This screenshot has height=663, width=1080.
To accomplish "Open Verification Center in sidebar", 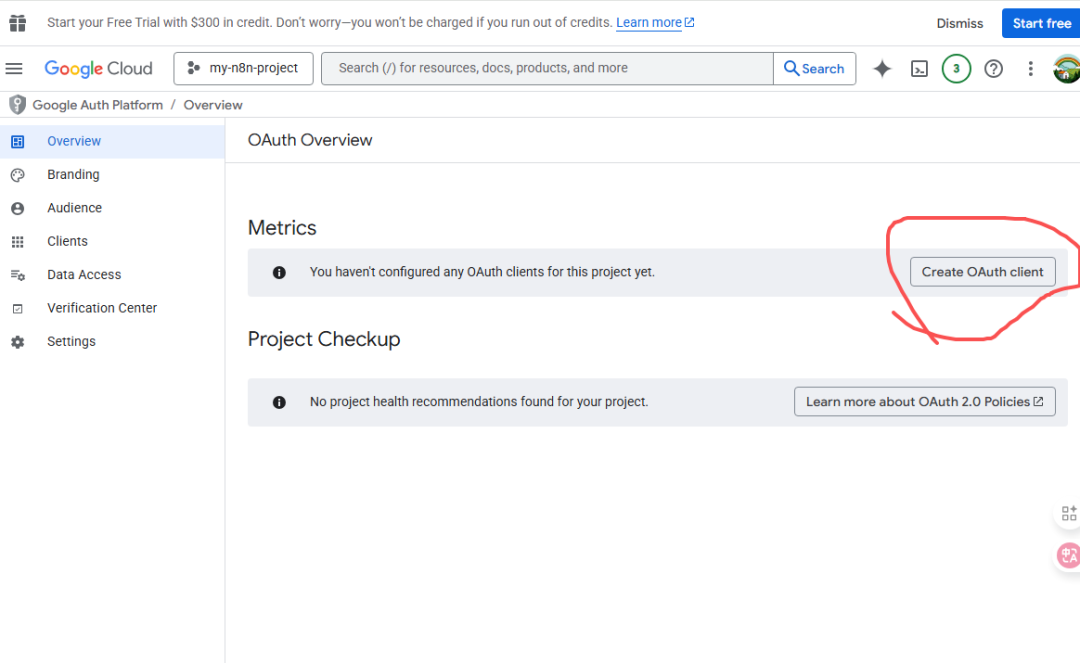I will [102, 308].
